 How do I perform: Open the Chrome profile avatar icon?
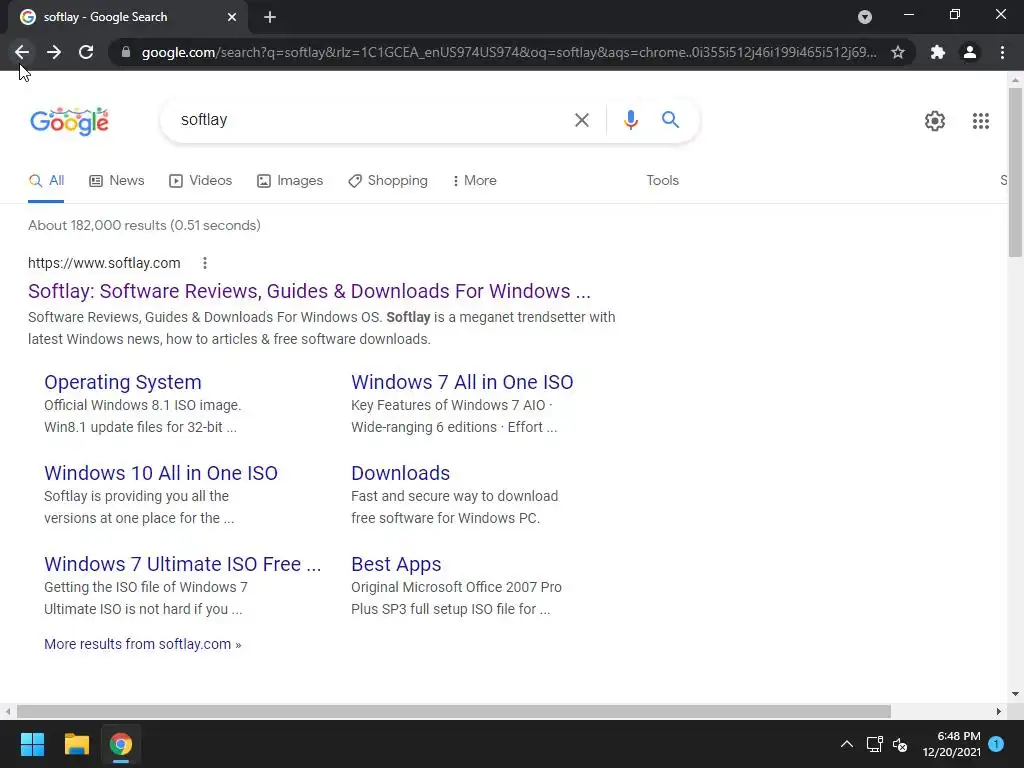(970, 52)
